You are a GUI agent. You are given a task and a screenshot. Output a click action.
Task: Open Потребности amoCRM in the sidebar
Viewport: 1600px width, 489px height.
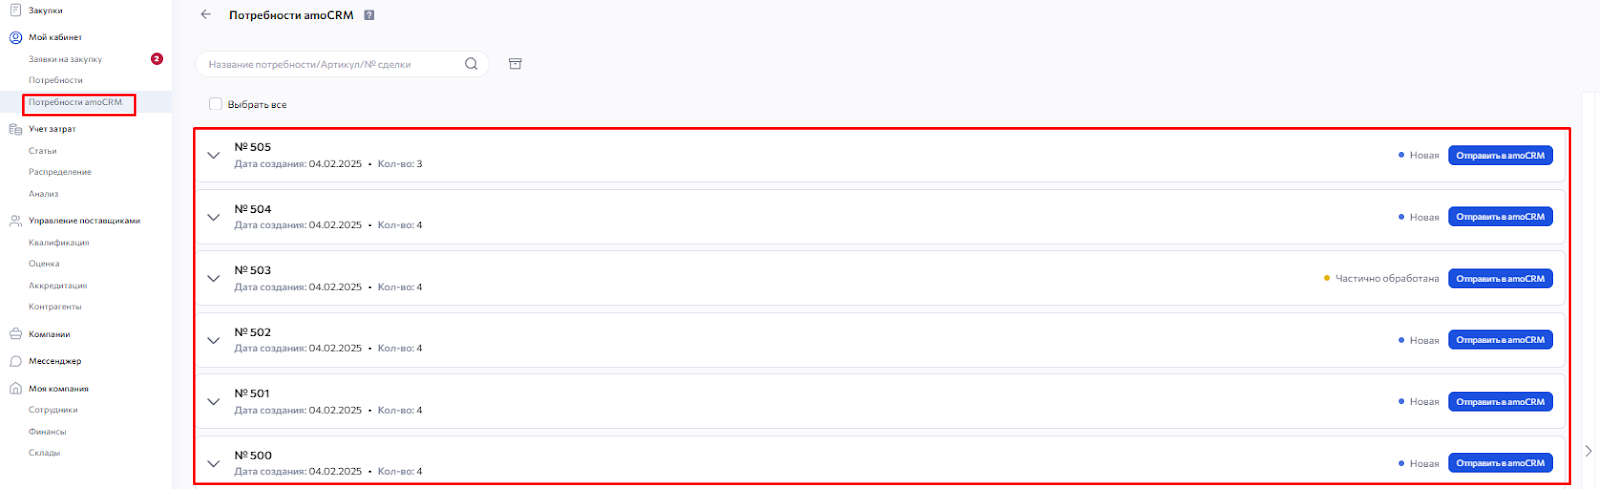[x=75, y=102]
